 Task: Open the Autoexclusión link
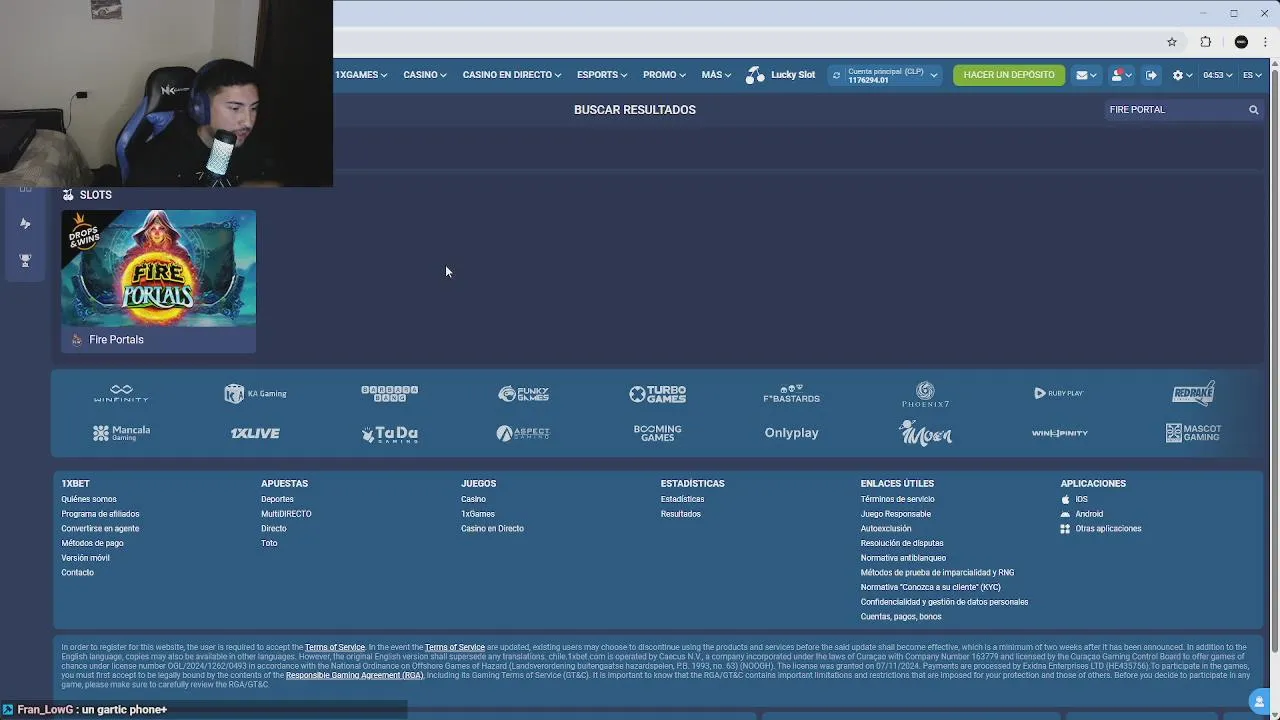[886, 529]
